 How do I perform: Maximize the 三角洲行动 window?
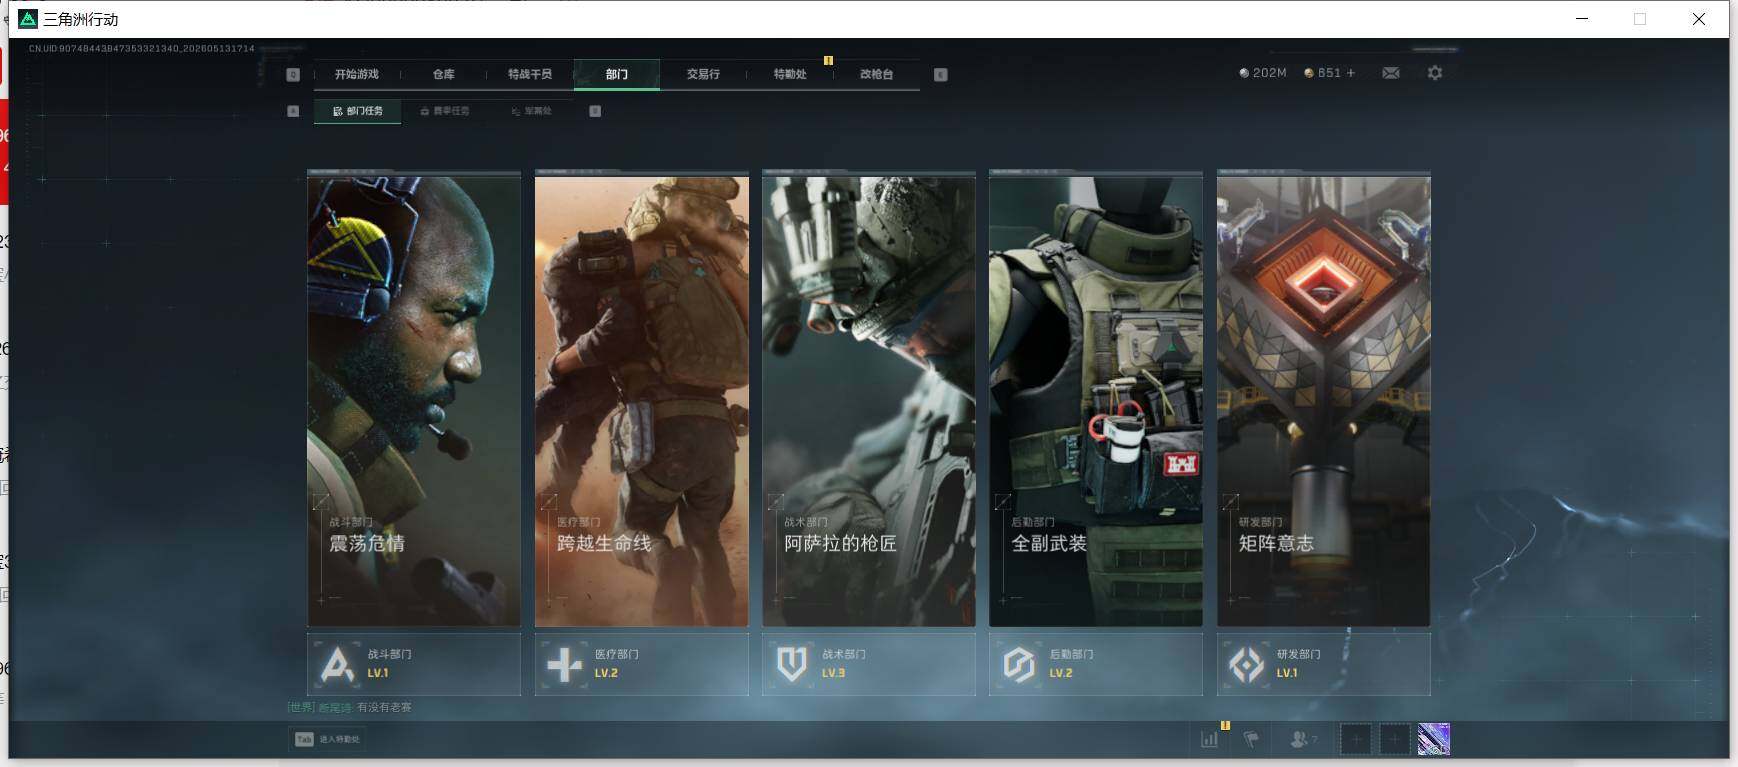[x=1640, y=19]
